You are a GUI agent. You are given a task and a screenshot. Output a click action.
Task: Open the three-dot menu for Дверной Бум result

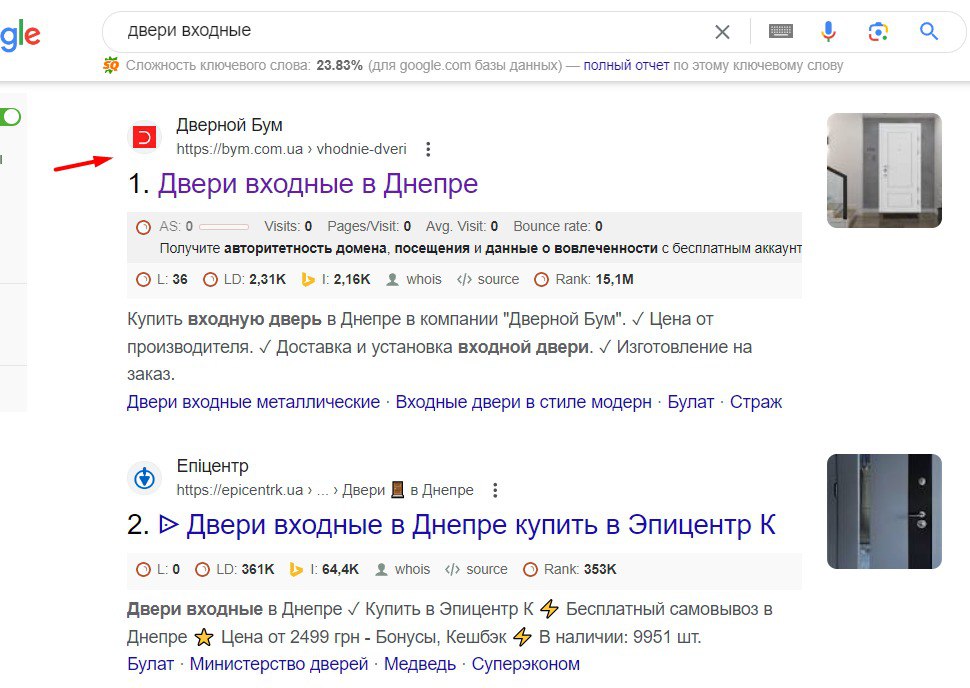428,149
